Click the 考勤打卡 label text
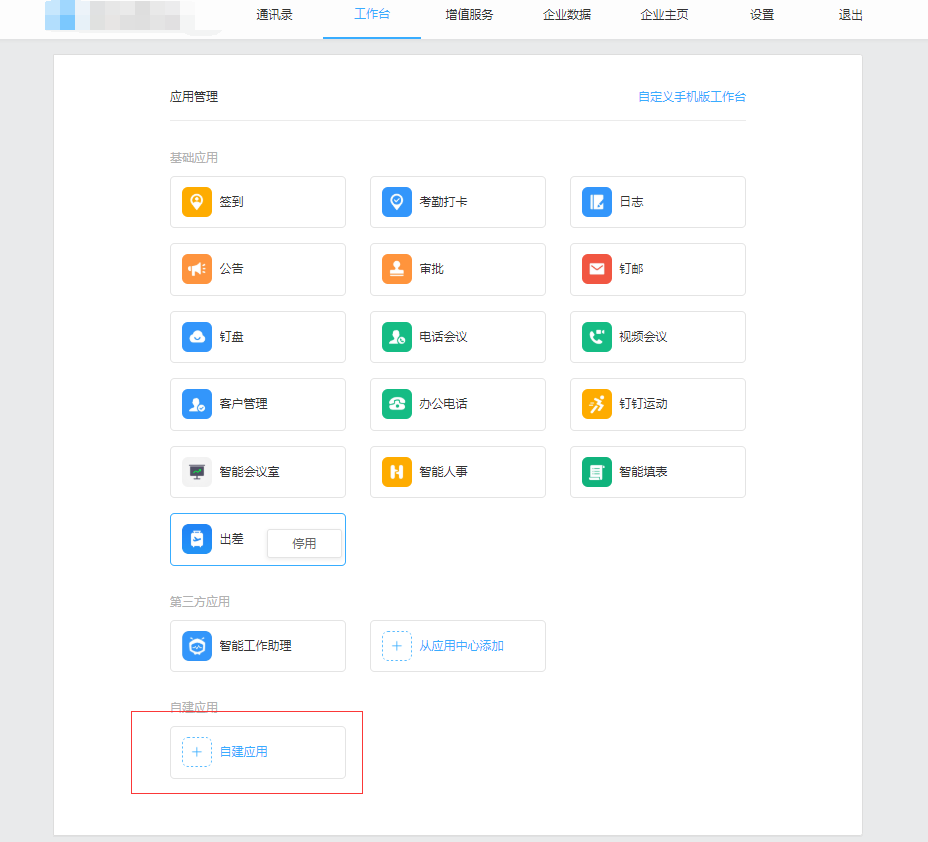Viewport: 928px width, 842px height. pyautogui.click(x=443, y=202)
